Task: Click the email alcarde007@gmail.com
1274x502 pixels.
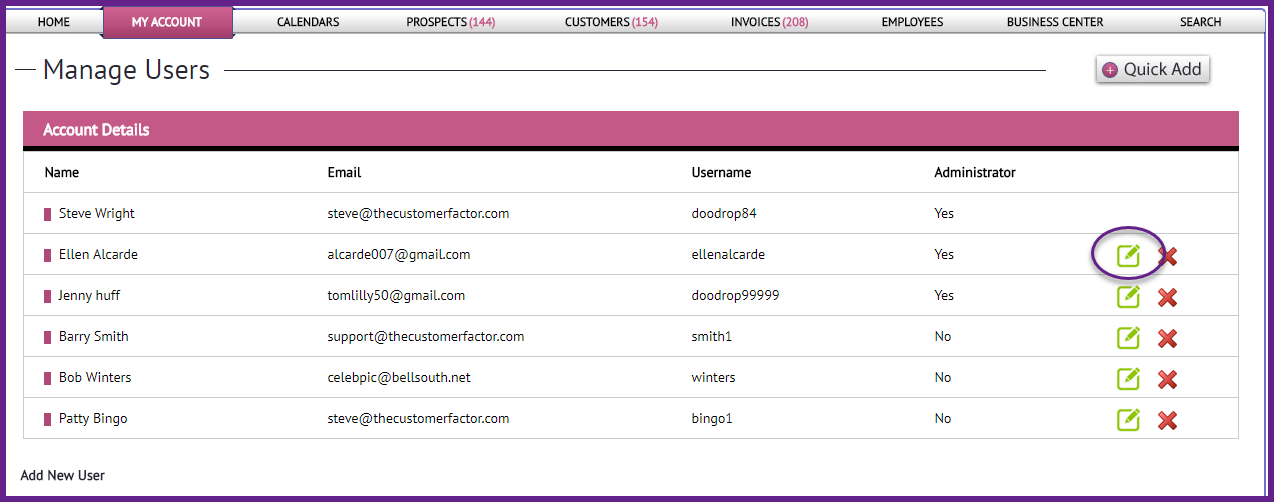Action: [399, 254]
